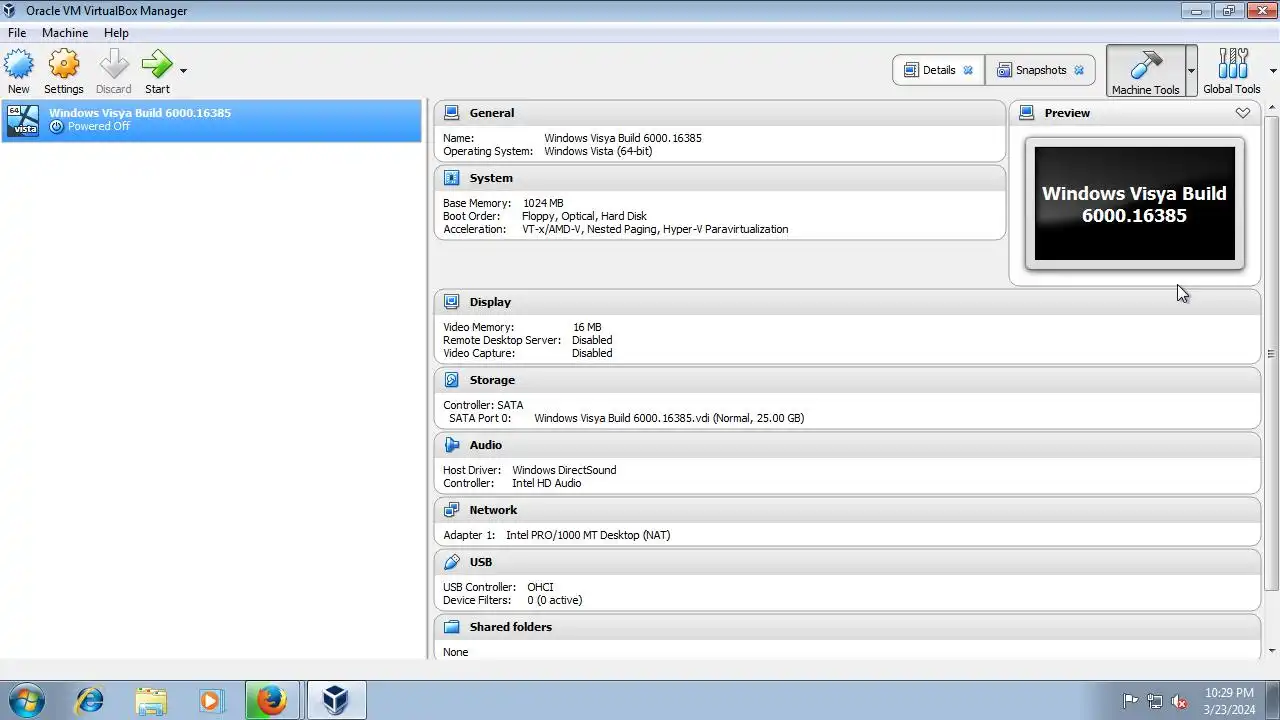This screenshot has height=720, width=1280.
Task: Click the USB section icon
Action: tap(452, 562)
